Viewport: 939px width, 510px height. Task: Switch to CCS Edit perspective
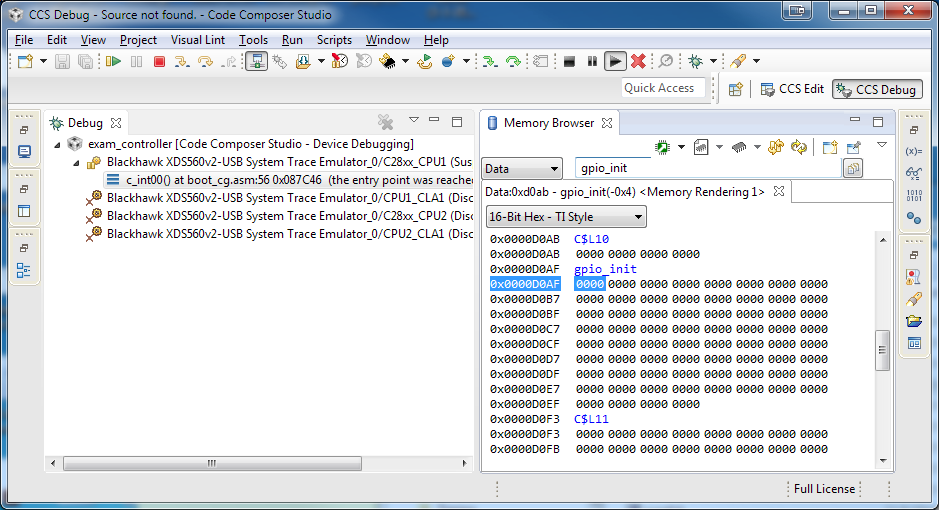coord(792,89)
